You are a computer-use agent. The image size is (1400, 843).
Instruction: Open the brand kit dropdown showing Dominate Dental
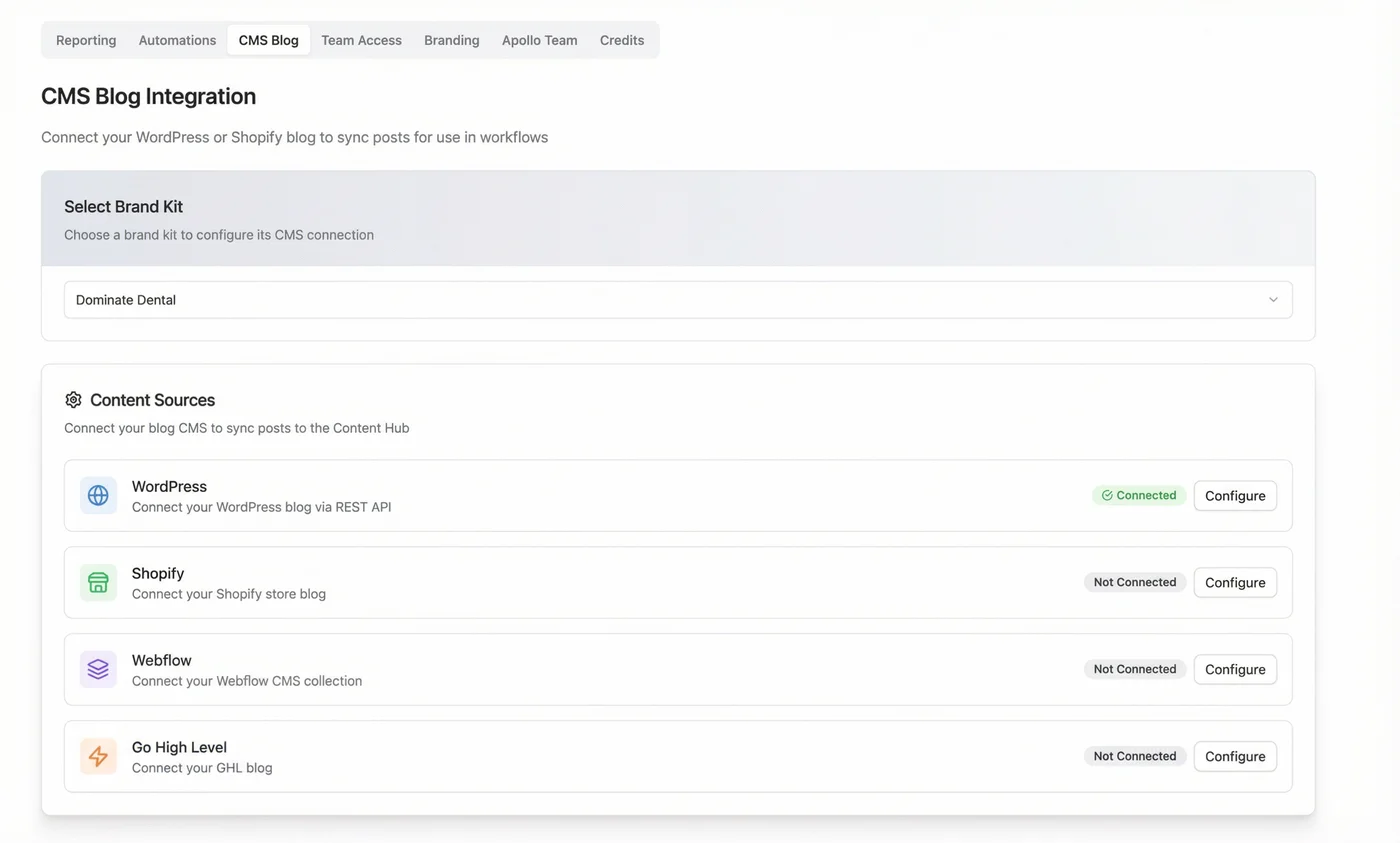click(x=678, y=299)
